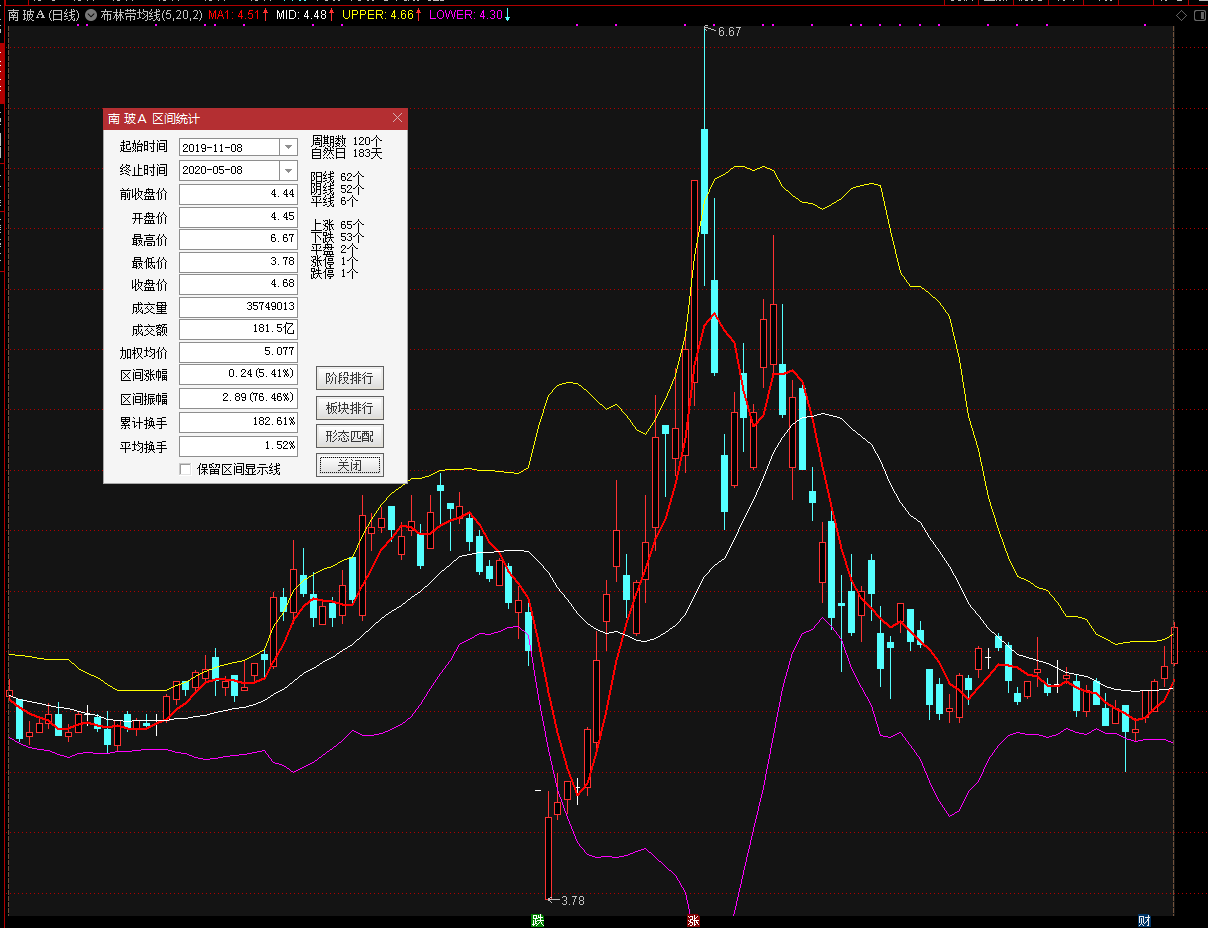Enable the 保留区间显示线 checkbox
Screen dimensions: 1208x928
pyautogui.click(x=185, y=469)
